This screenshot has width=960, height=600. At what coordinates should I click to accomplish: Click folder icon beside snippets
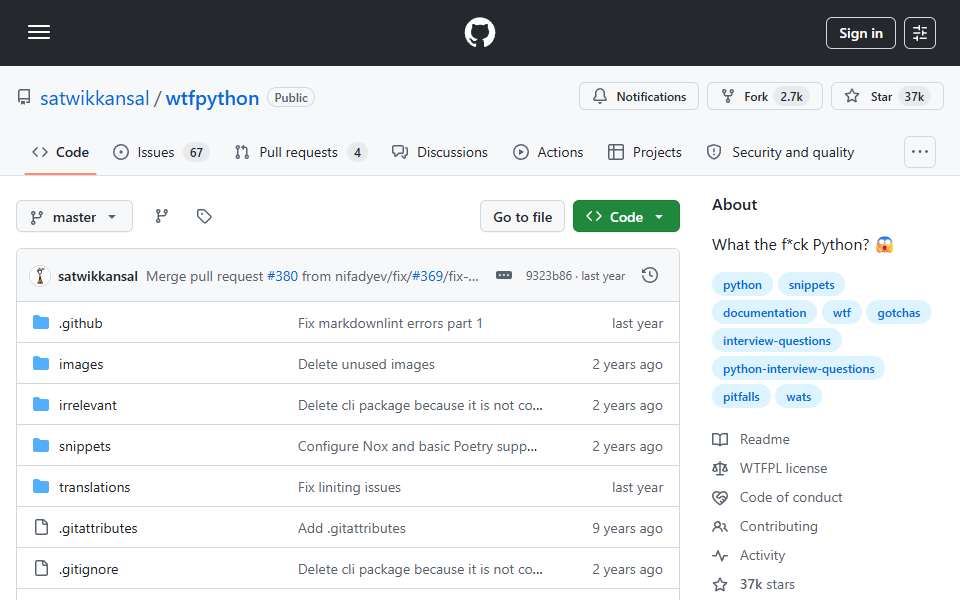(41, 445)
